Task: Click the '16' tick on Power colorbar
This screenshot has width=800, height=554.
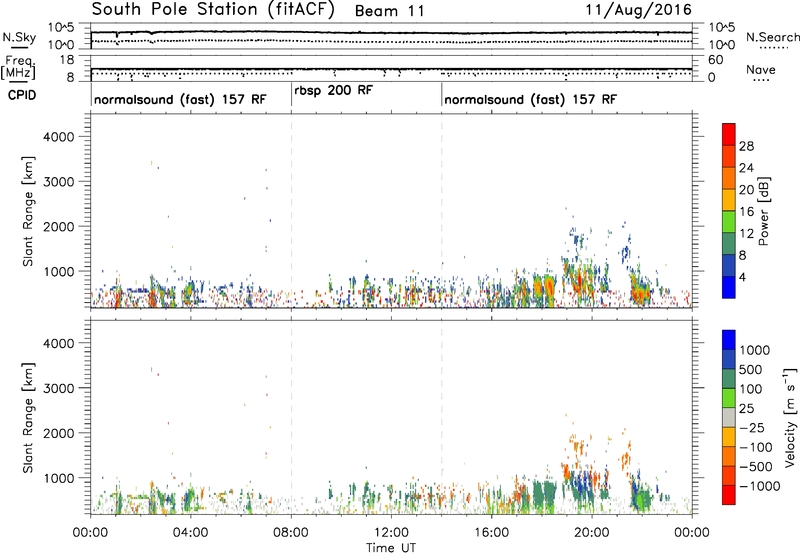Action: click(x=746, y=212)
